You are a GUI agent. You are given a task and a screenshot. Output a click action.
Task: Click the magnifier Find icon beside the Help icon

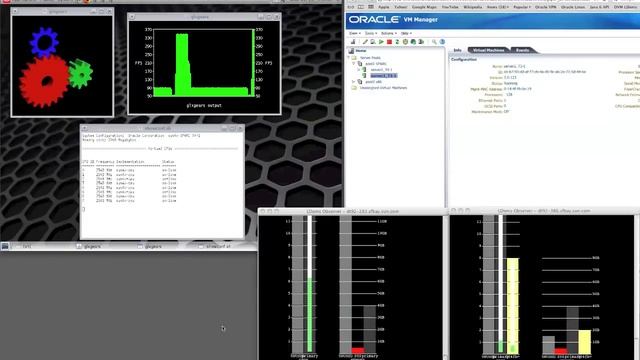pos(434,42)
